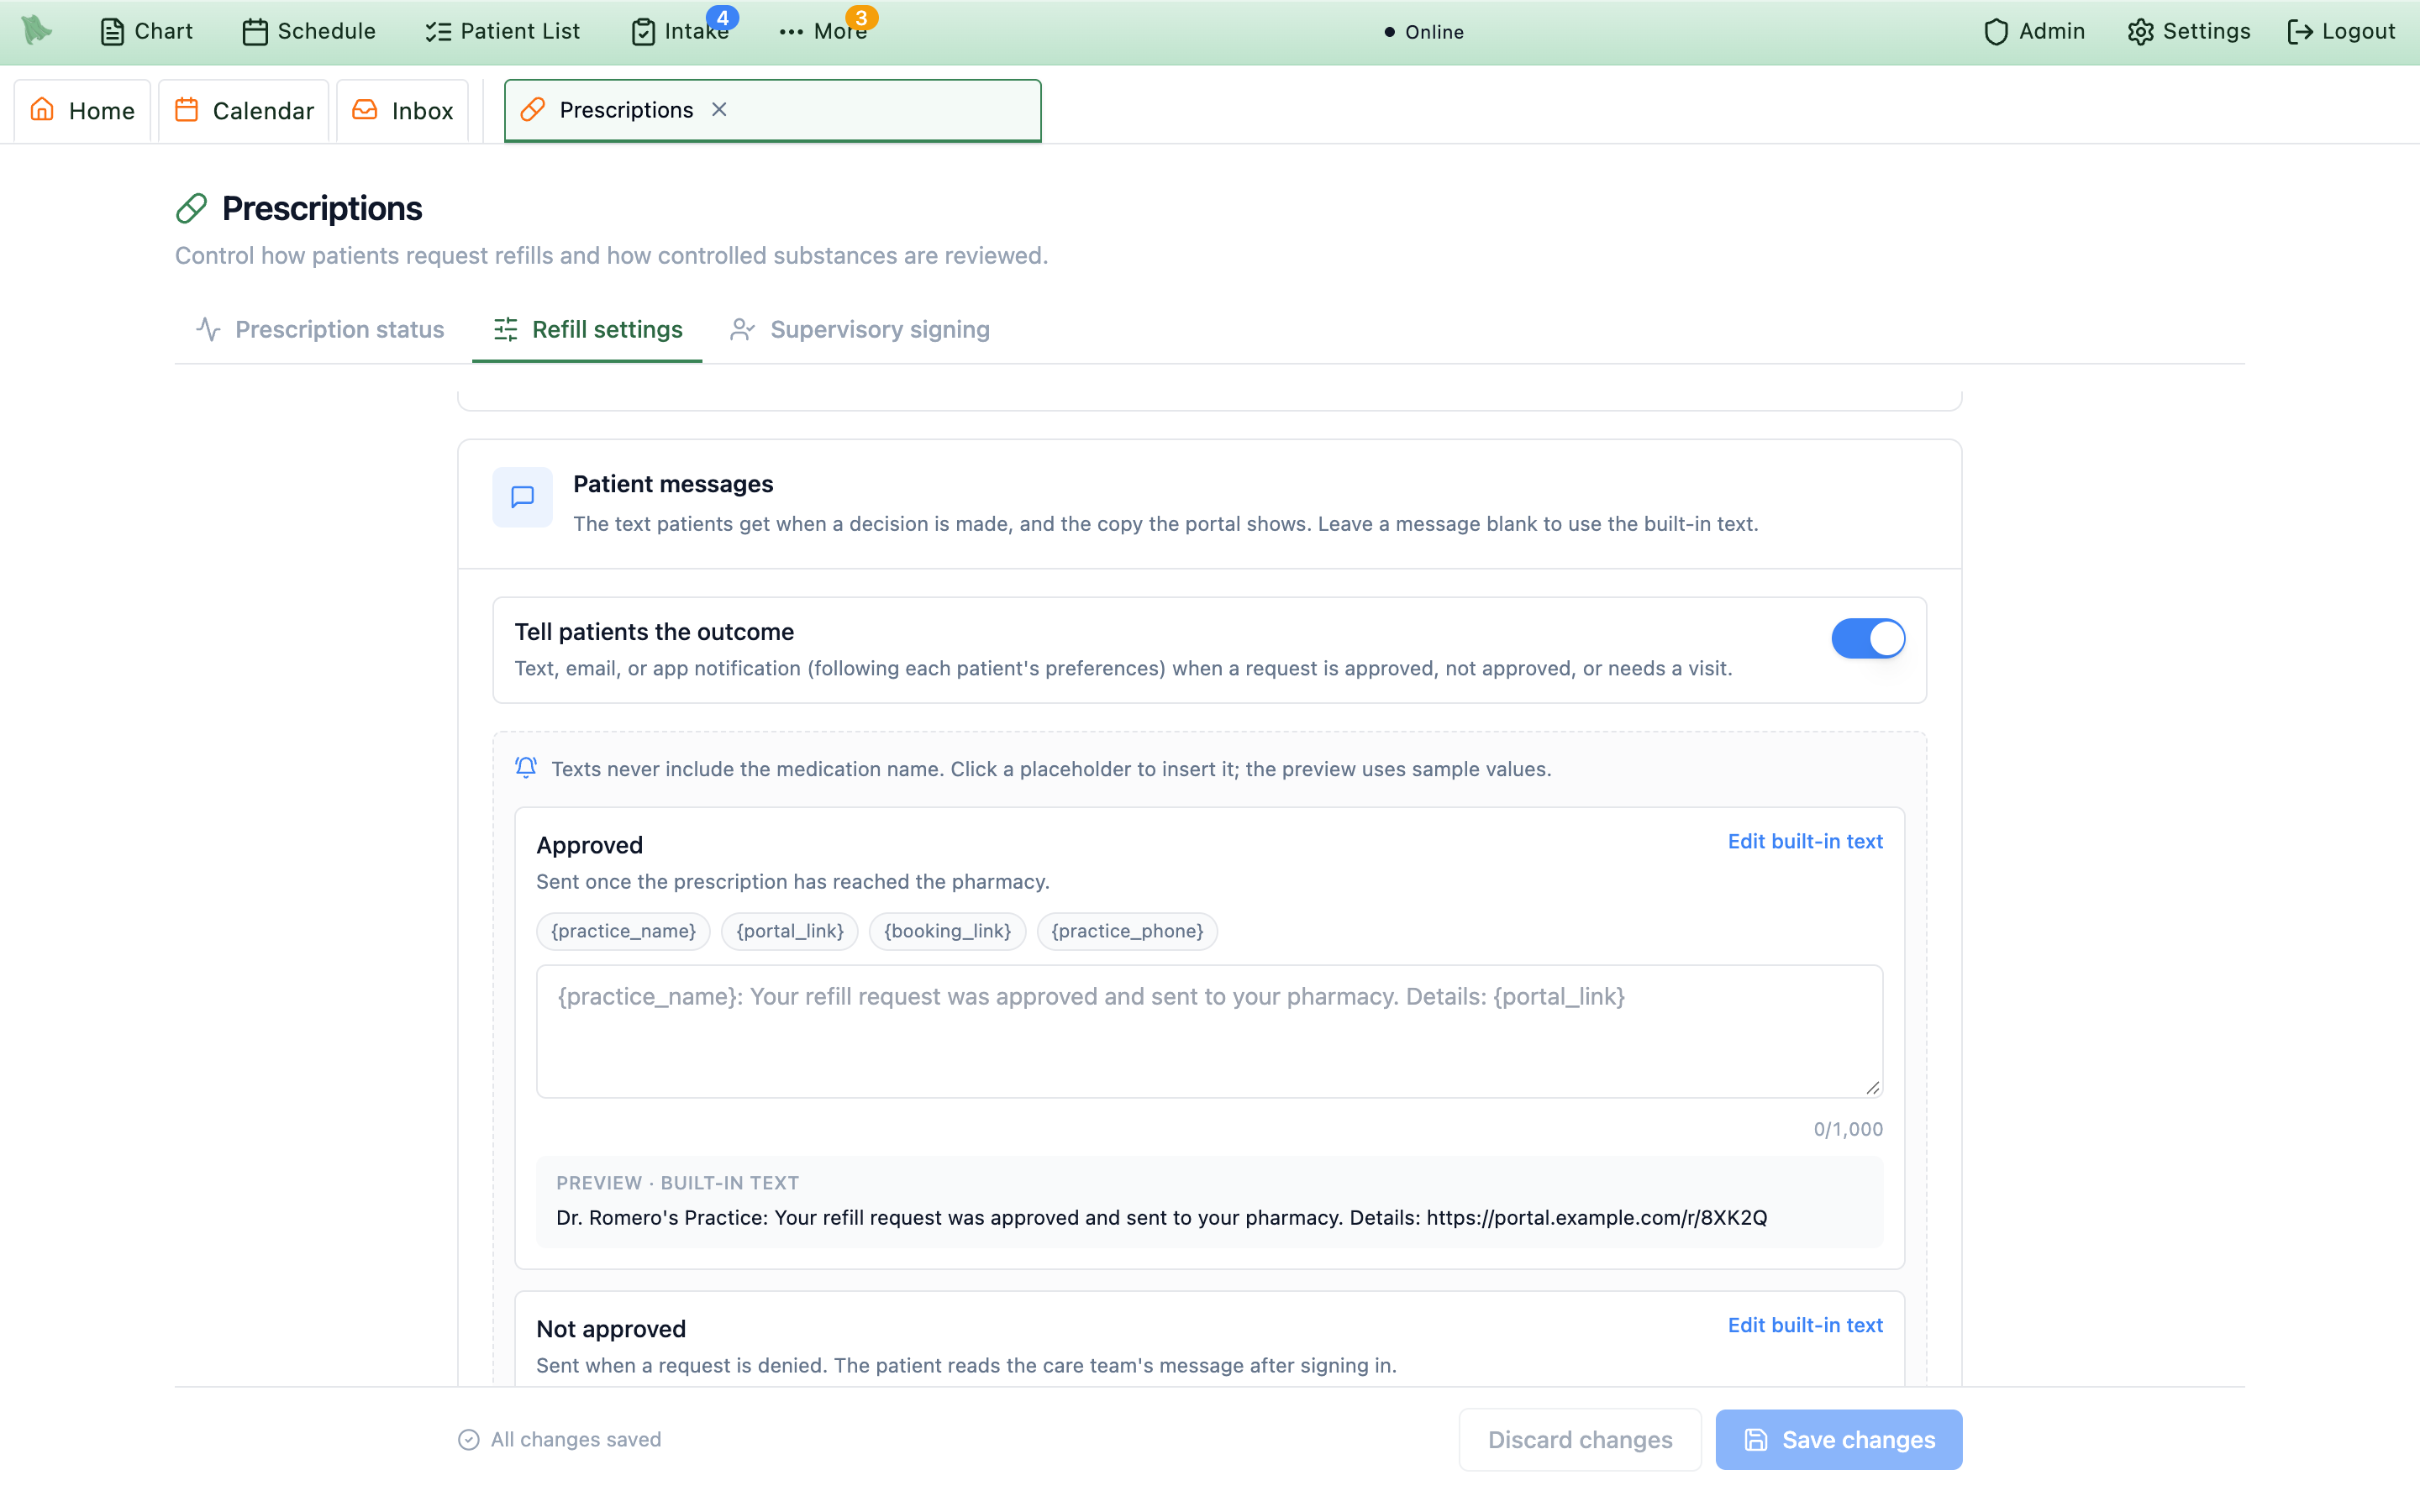Click the bell icon next to texts notice
2420x1512 pixels.
(x=526, y=767)
